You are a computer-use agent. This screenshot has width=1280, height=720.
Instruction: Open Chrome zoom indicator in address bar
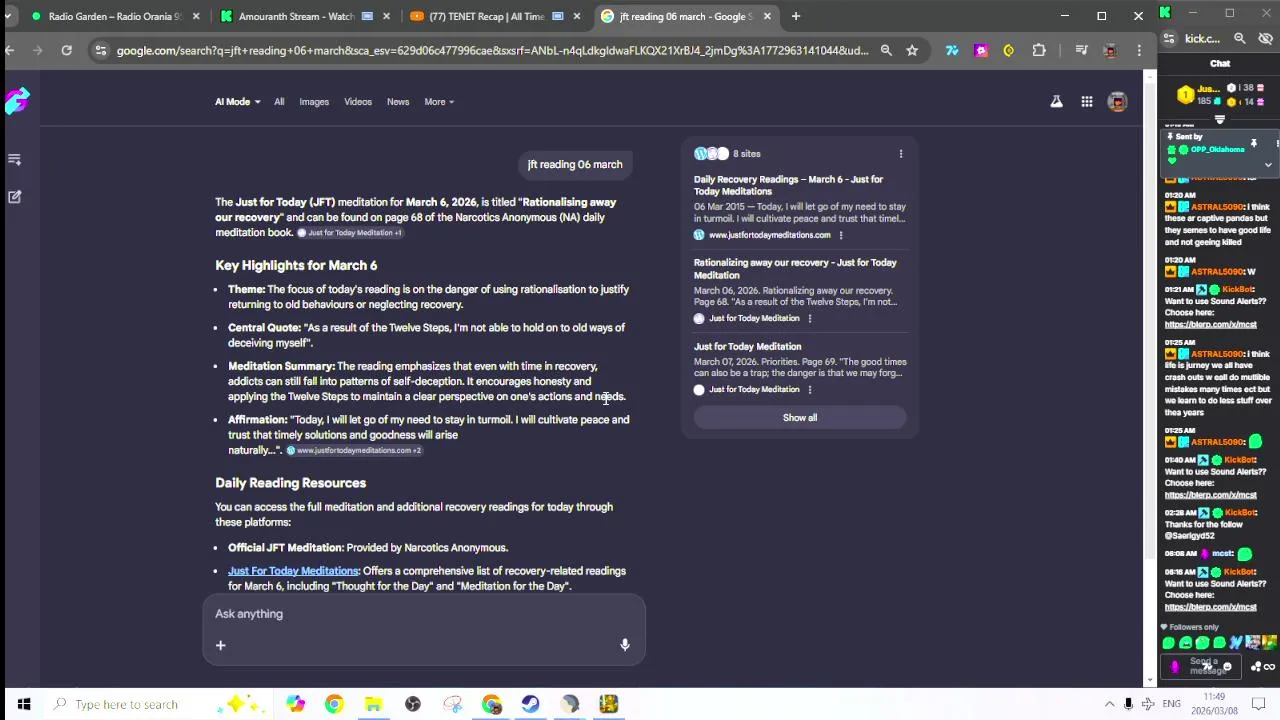886,50
